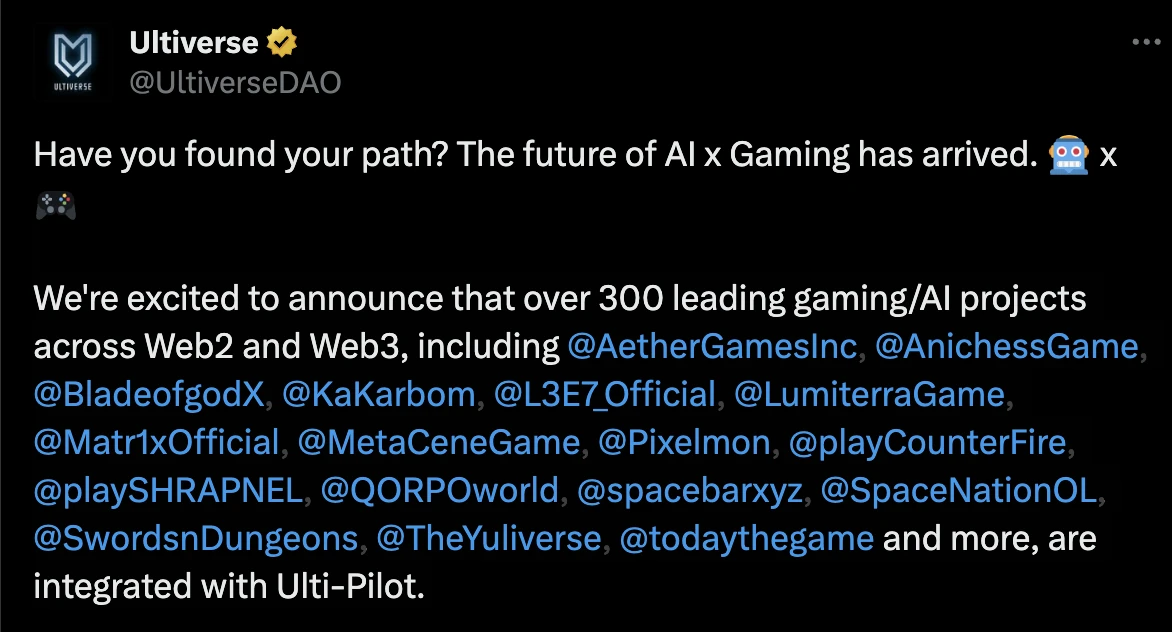The image size is (1172, 632).
Task: Open the three-dot more options menu
Action: [1146, 43]
